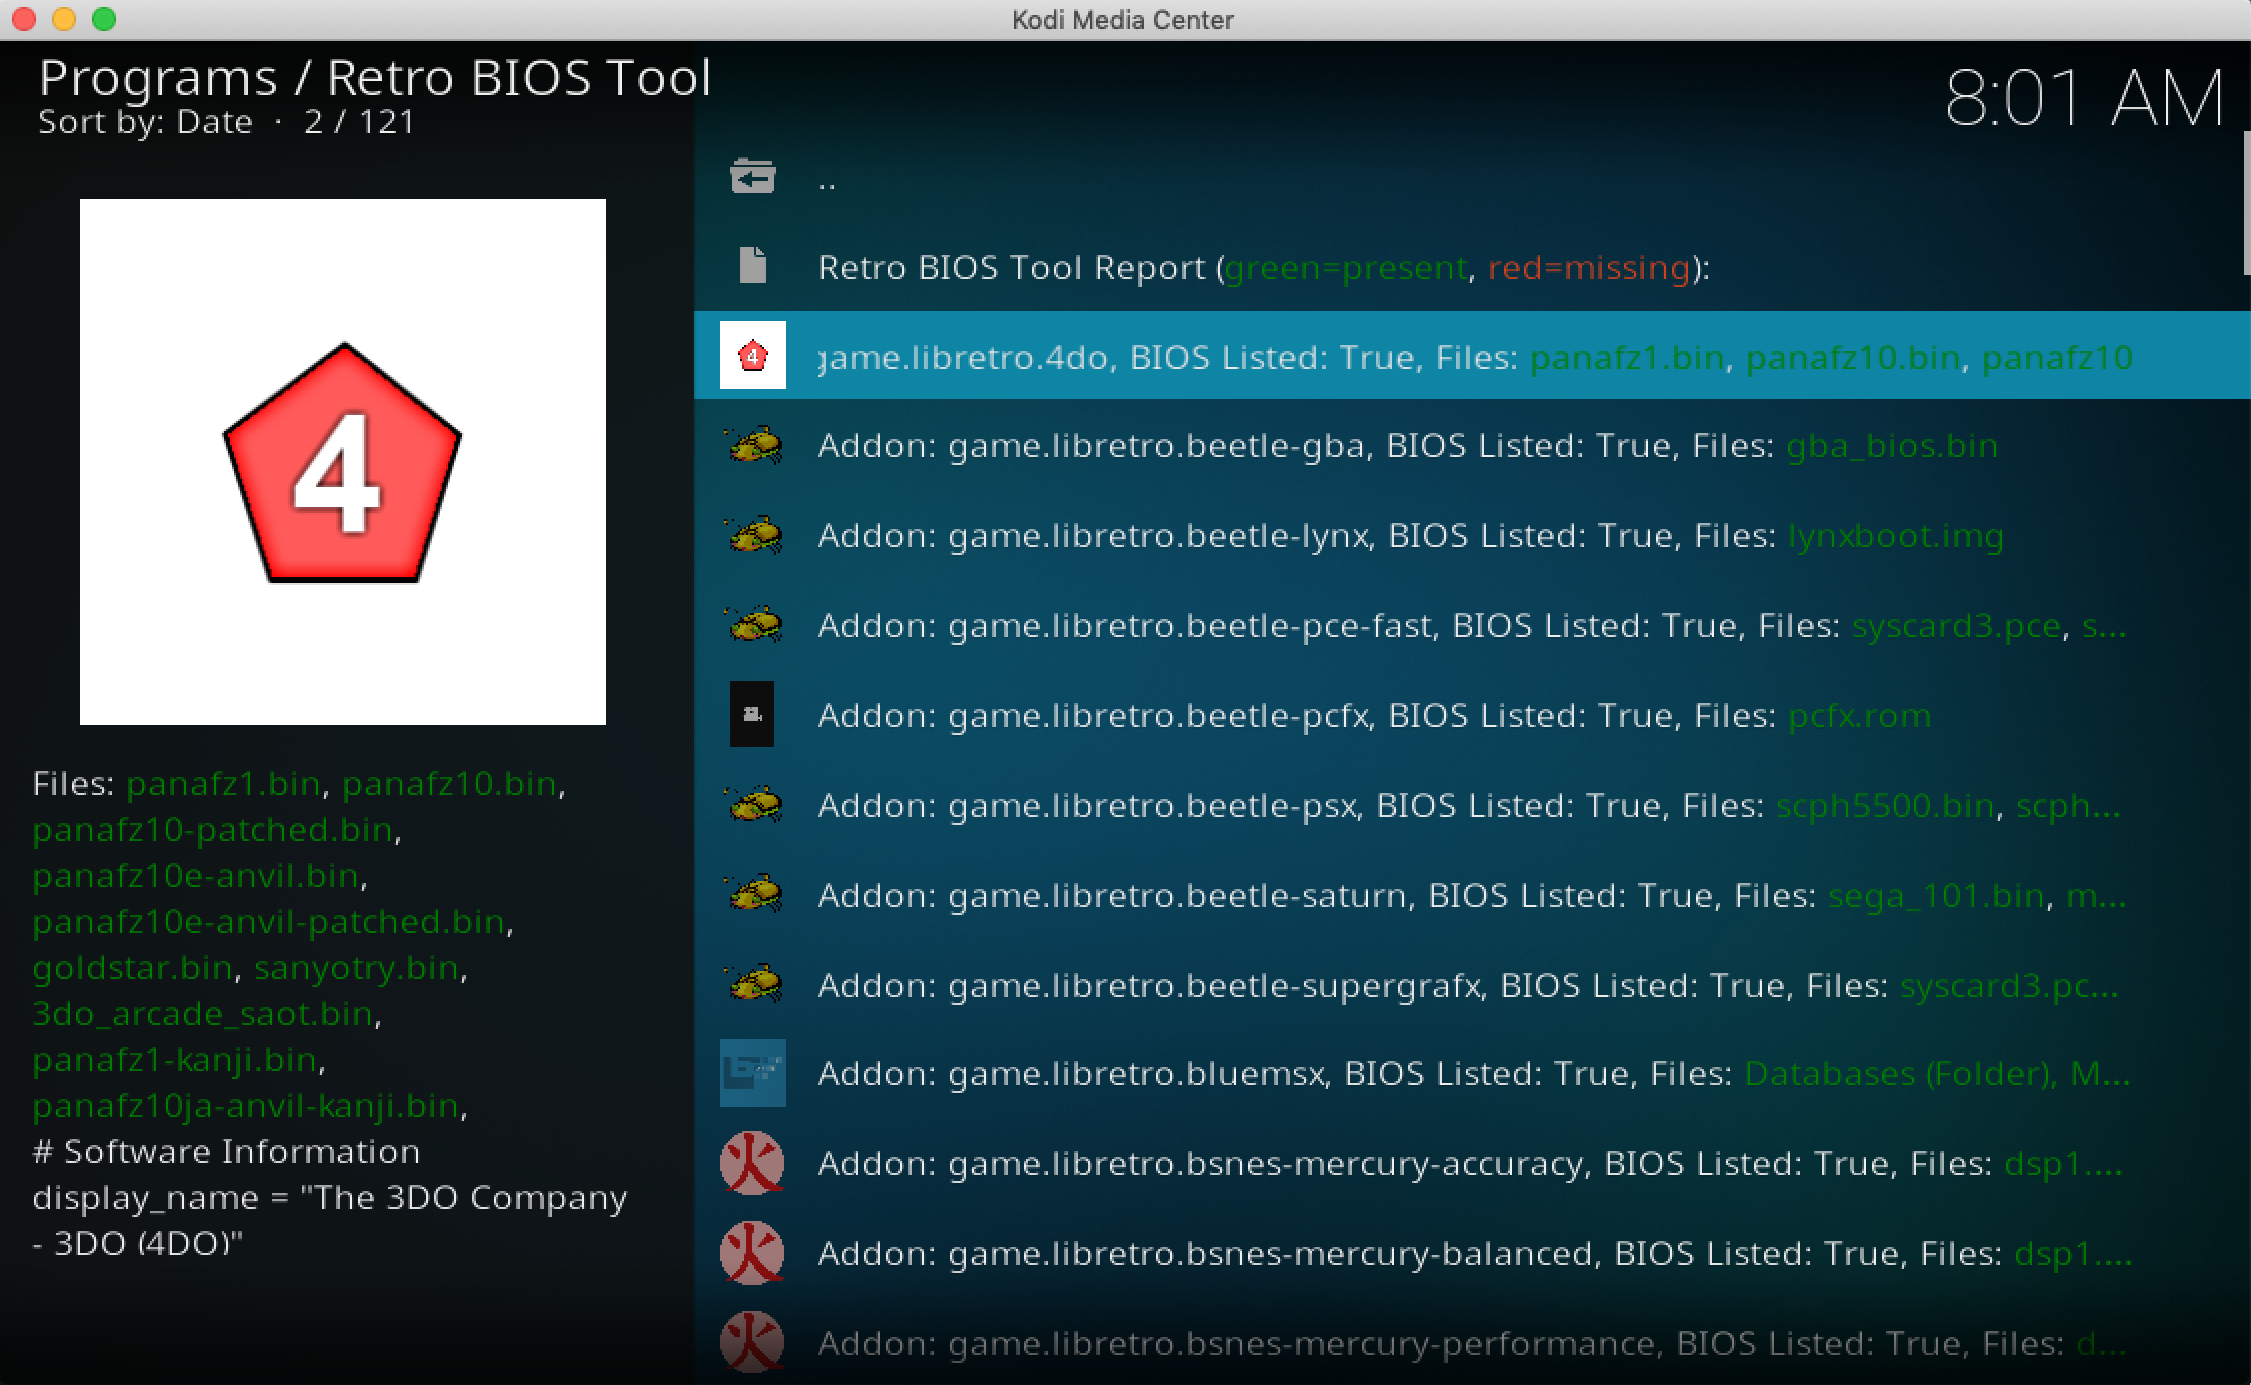This screenshot has height=1385, width=2251.
Task: Click the bsnes-mercury-accuracy flame icon
Action: coord(752,1163)
